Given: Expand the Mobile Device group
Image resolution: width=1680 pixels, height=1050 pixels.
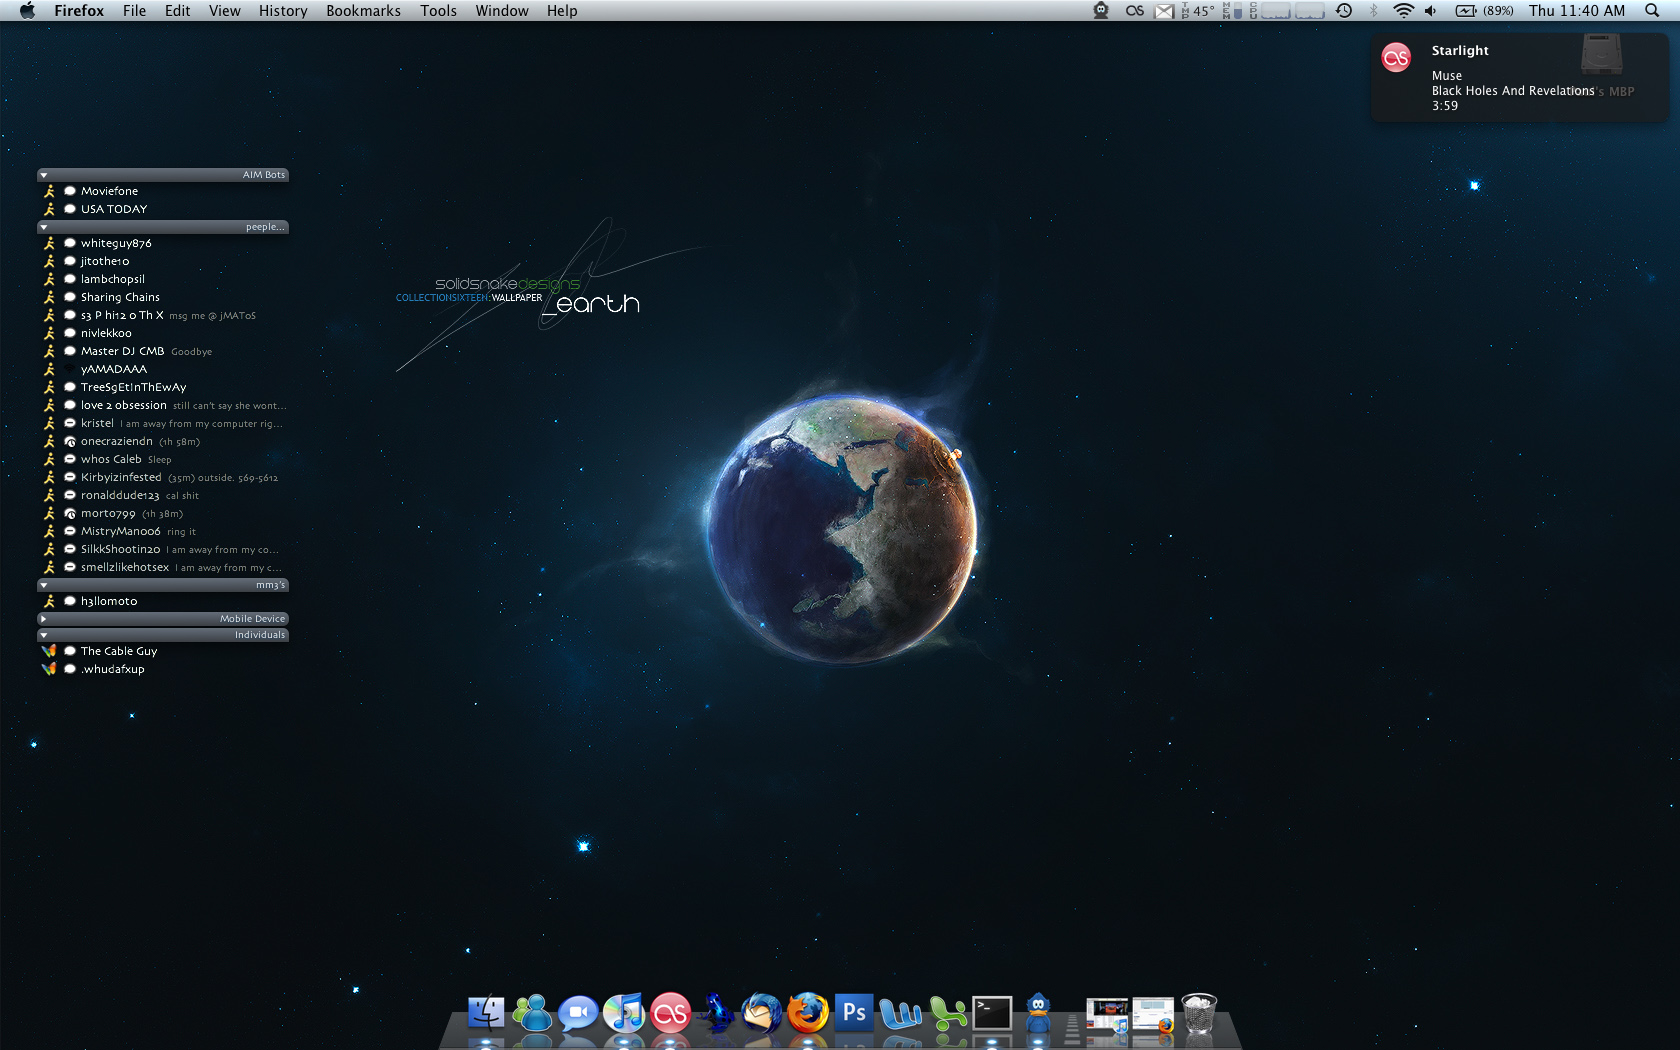Looking at the screenshot, I should click(44, 619).
